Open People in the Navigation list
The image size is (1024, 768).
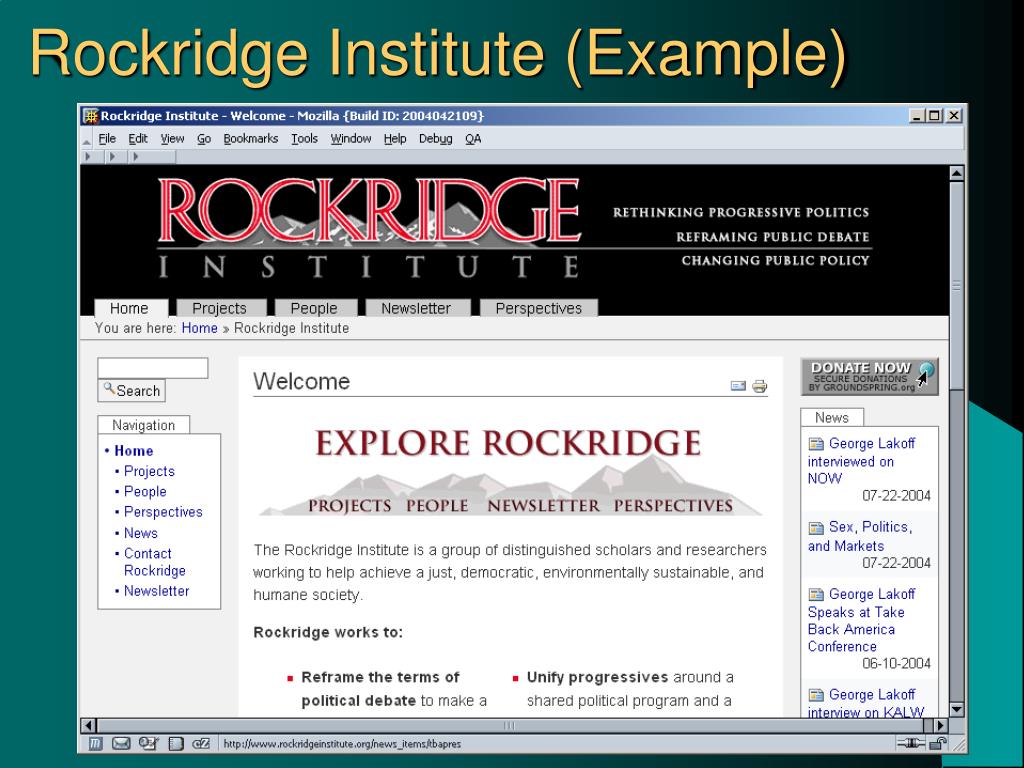point(145,491)
